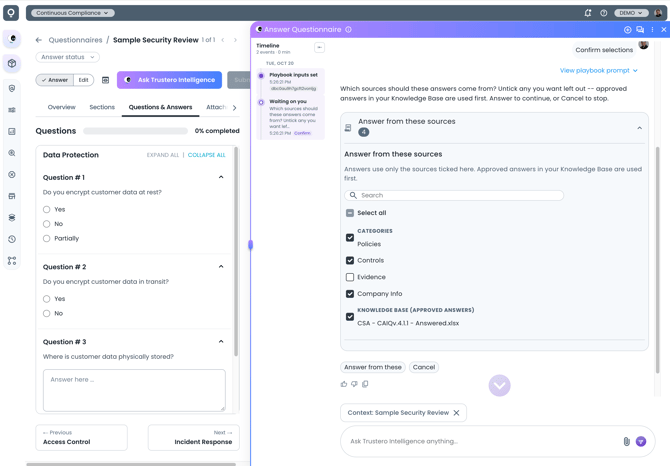
Task: Uncheck the Company Info source checkbox
Action: 350,293
